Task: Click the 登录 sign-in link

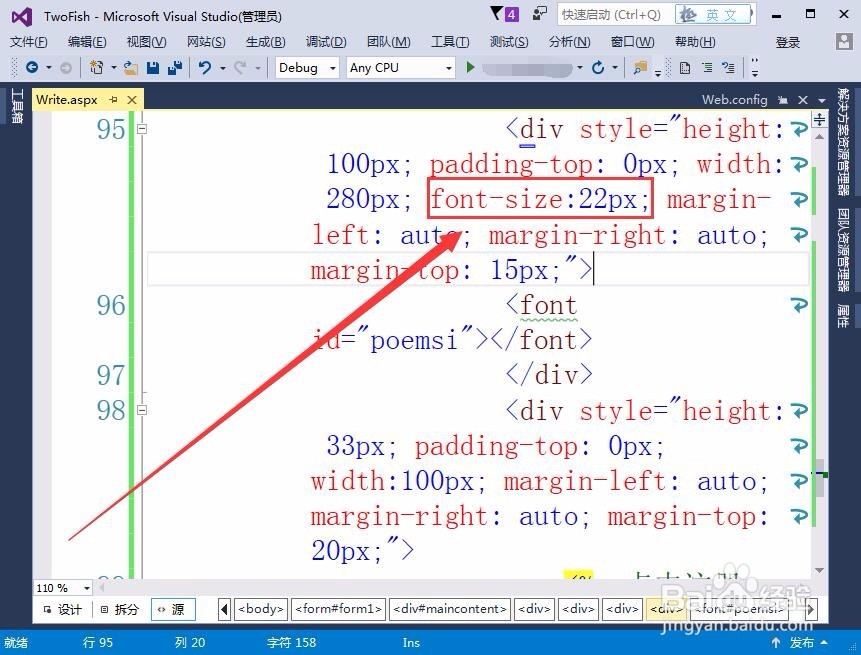Action: pos(787,42)
